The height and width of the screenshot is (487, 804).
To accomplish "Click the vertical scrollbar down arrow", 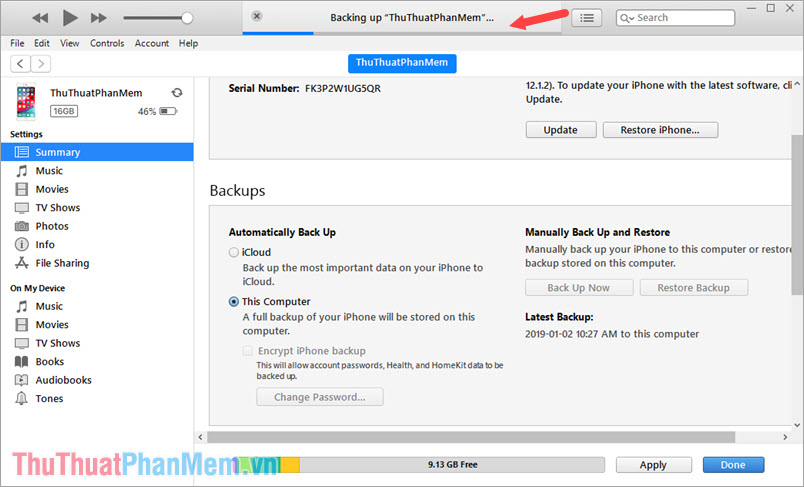I will coord(797,424).
